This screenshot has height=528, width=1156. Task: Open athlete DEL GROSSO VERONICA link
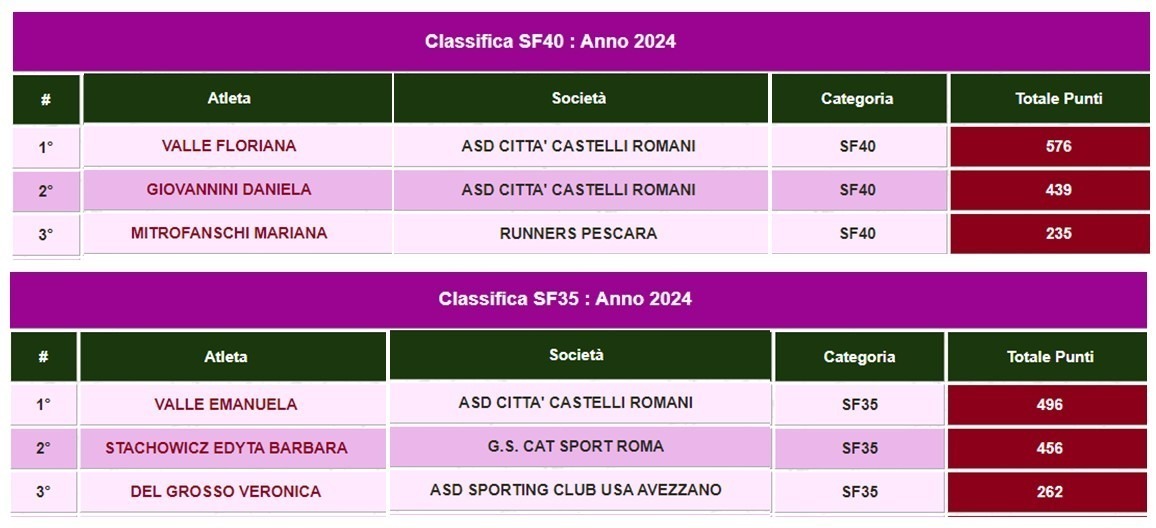click(x=226, y=491)
